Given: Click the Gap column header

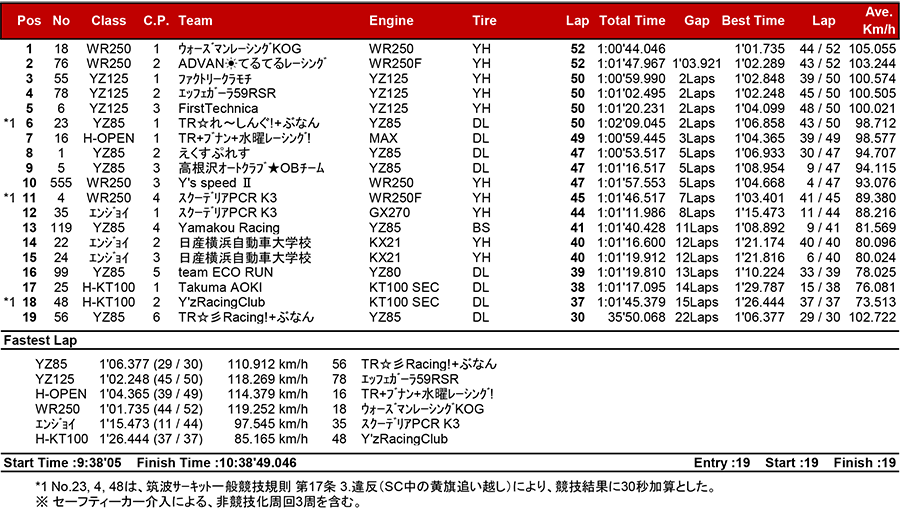Looking at the screenshot, I should pos(696,20).
